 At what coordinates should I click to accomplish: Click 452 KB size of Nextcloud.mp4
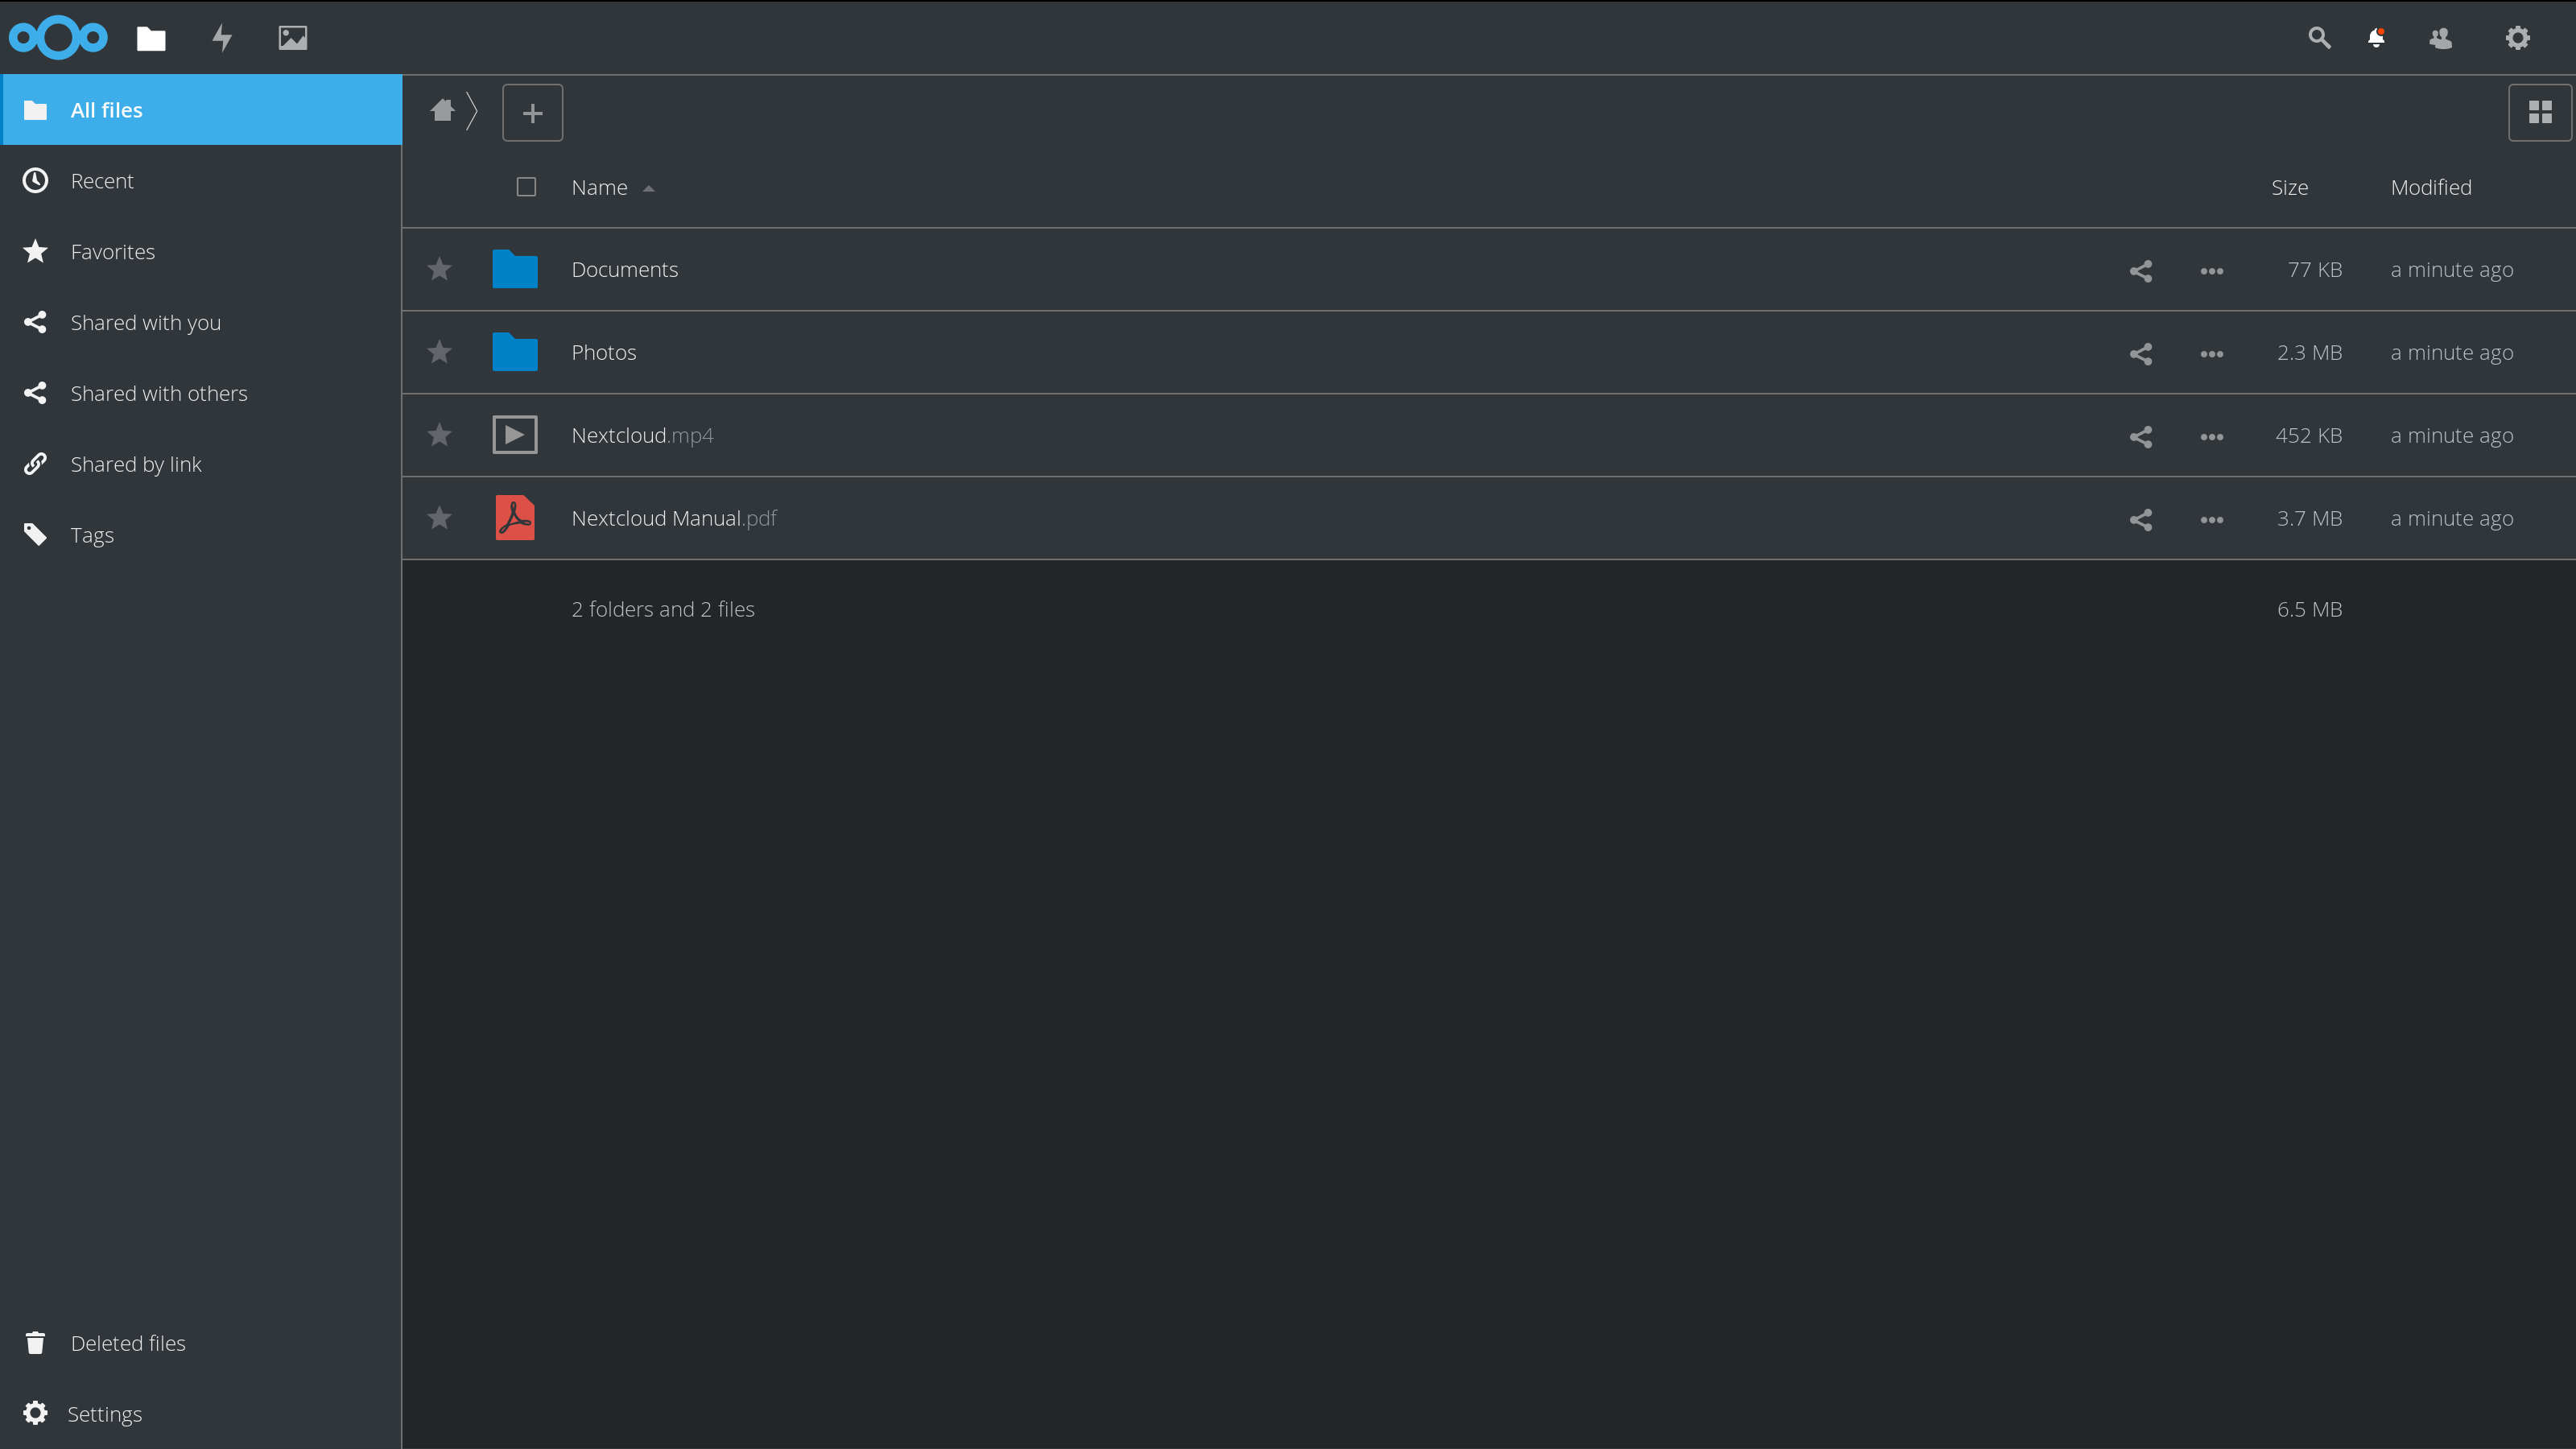(x=2308, y=435)
